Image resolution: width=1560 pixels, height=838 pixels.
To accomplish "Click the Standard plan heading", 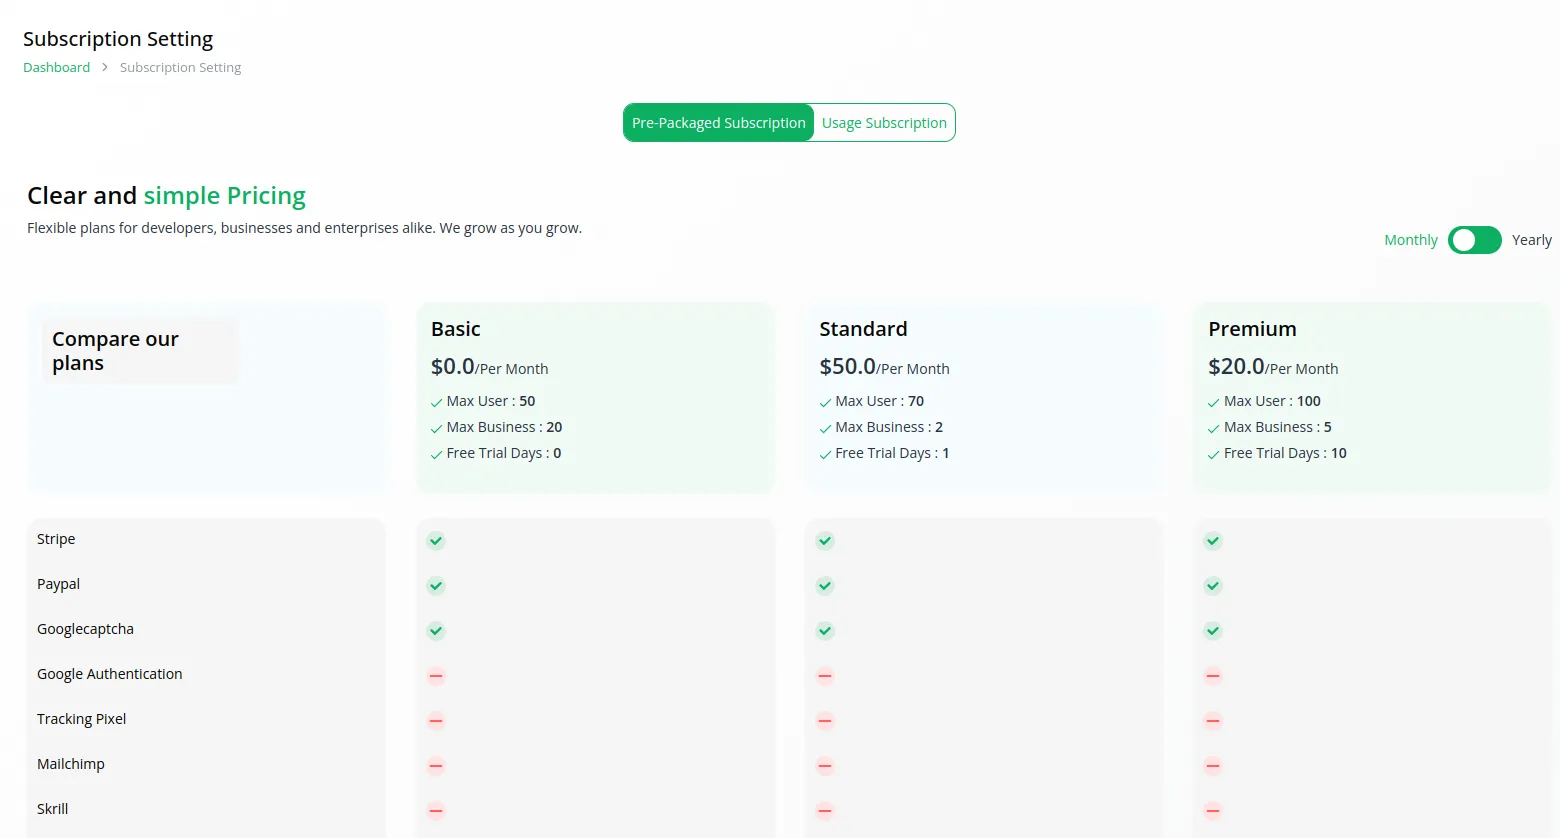I will tap(863, 329).
